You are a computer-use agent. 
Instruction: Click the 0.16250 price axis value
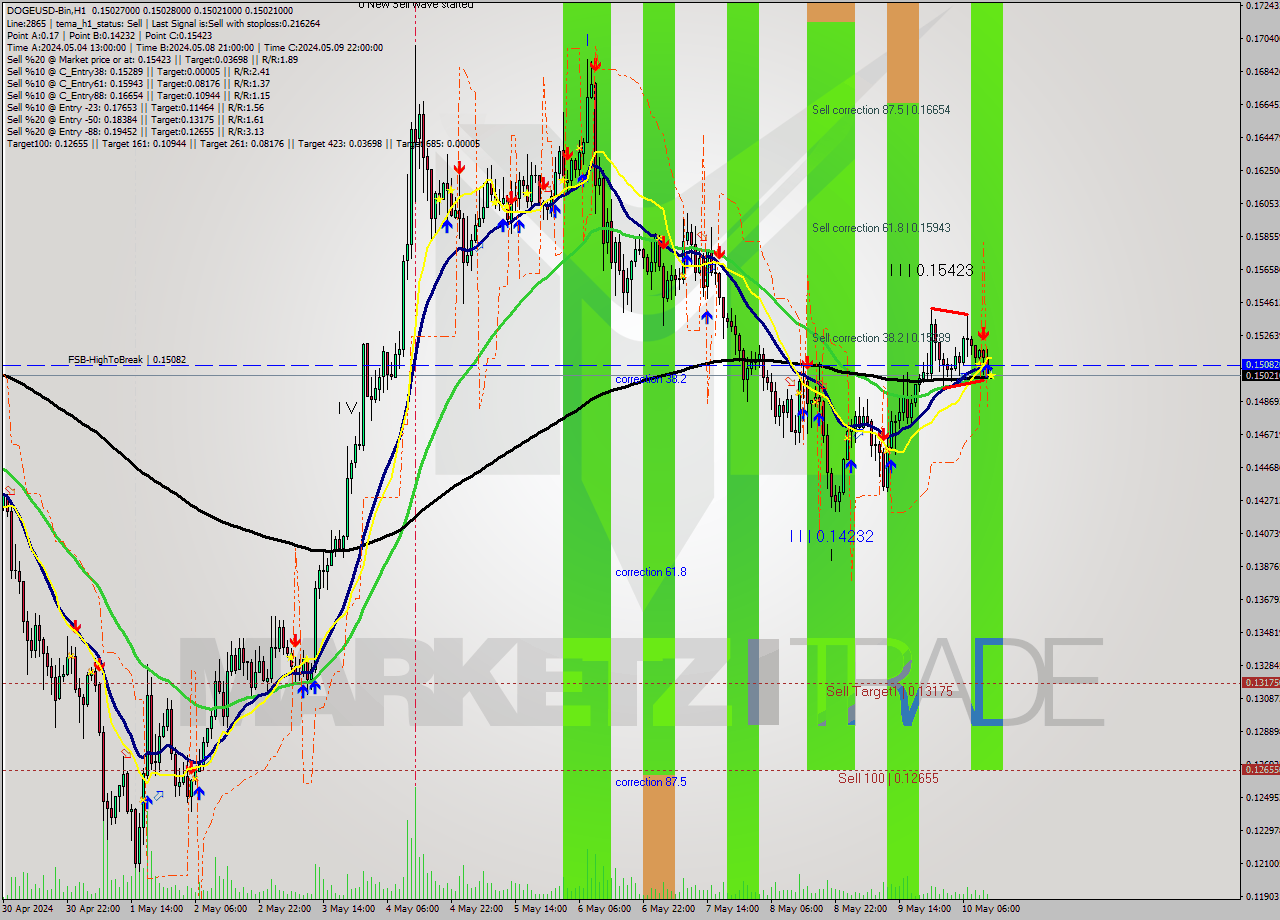(x=1262, y=170)
